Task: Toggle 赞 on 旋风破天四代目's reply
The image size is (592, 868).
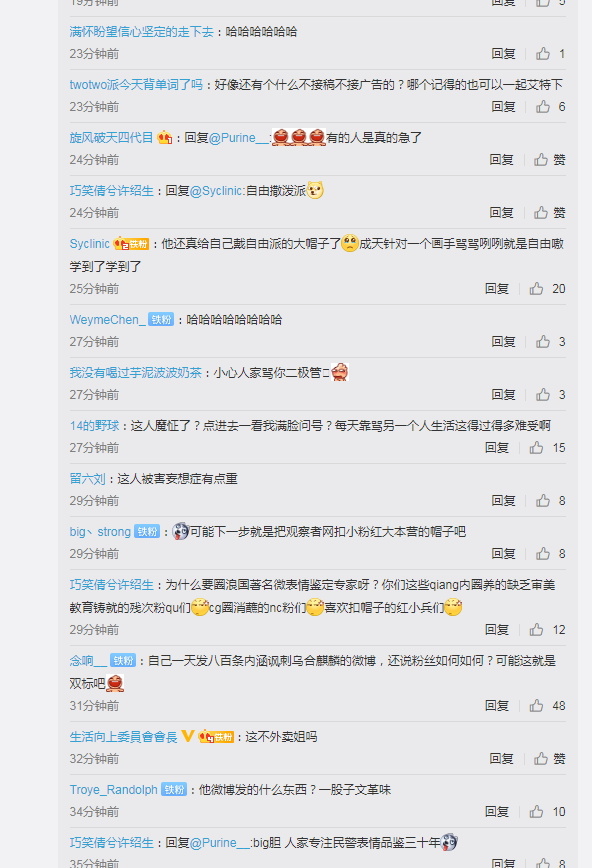Action: pyautogui.click(x=550, y=159)
